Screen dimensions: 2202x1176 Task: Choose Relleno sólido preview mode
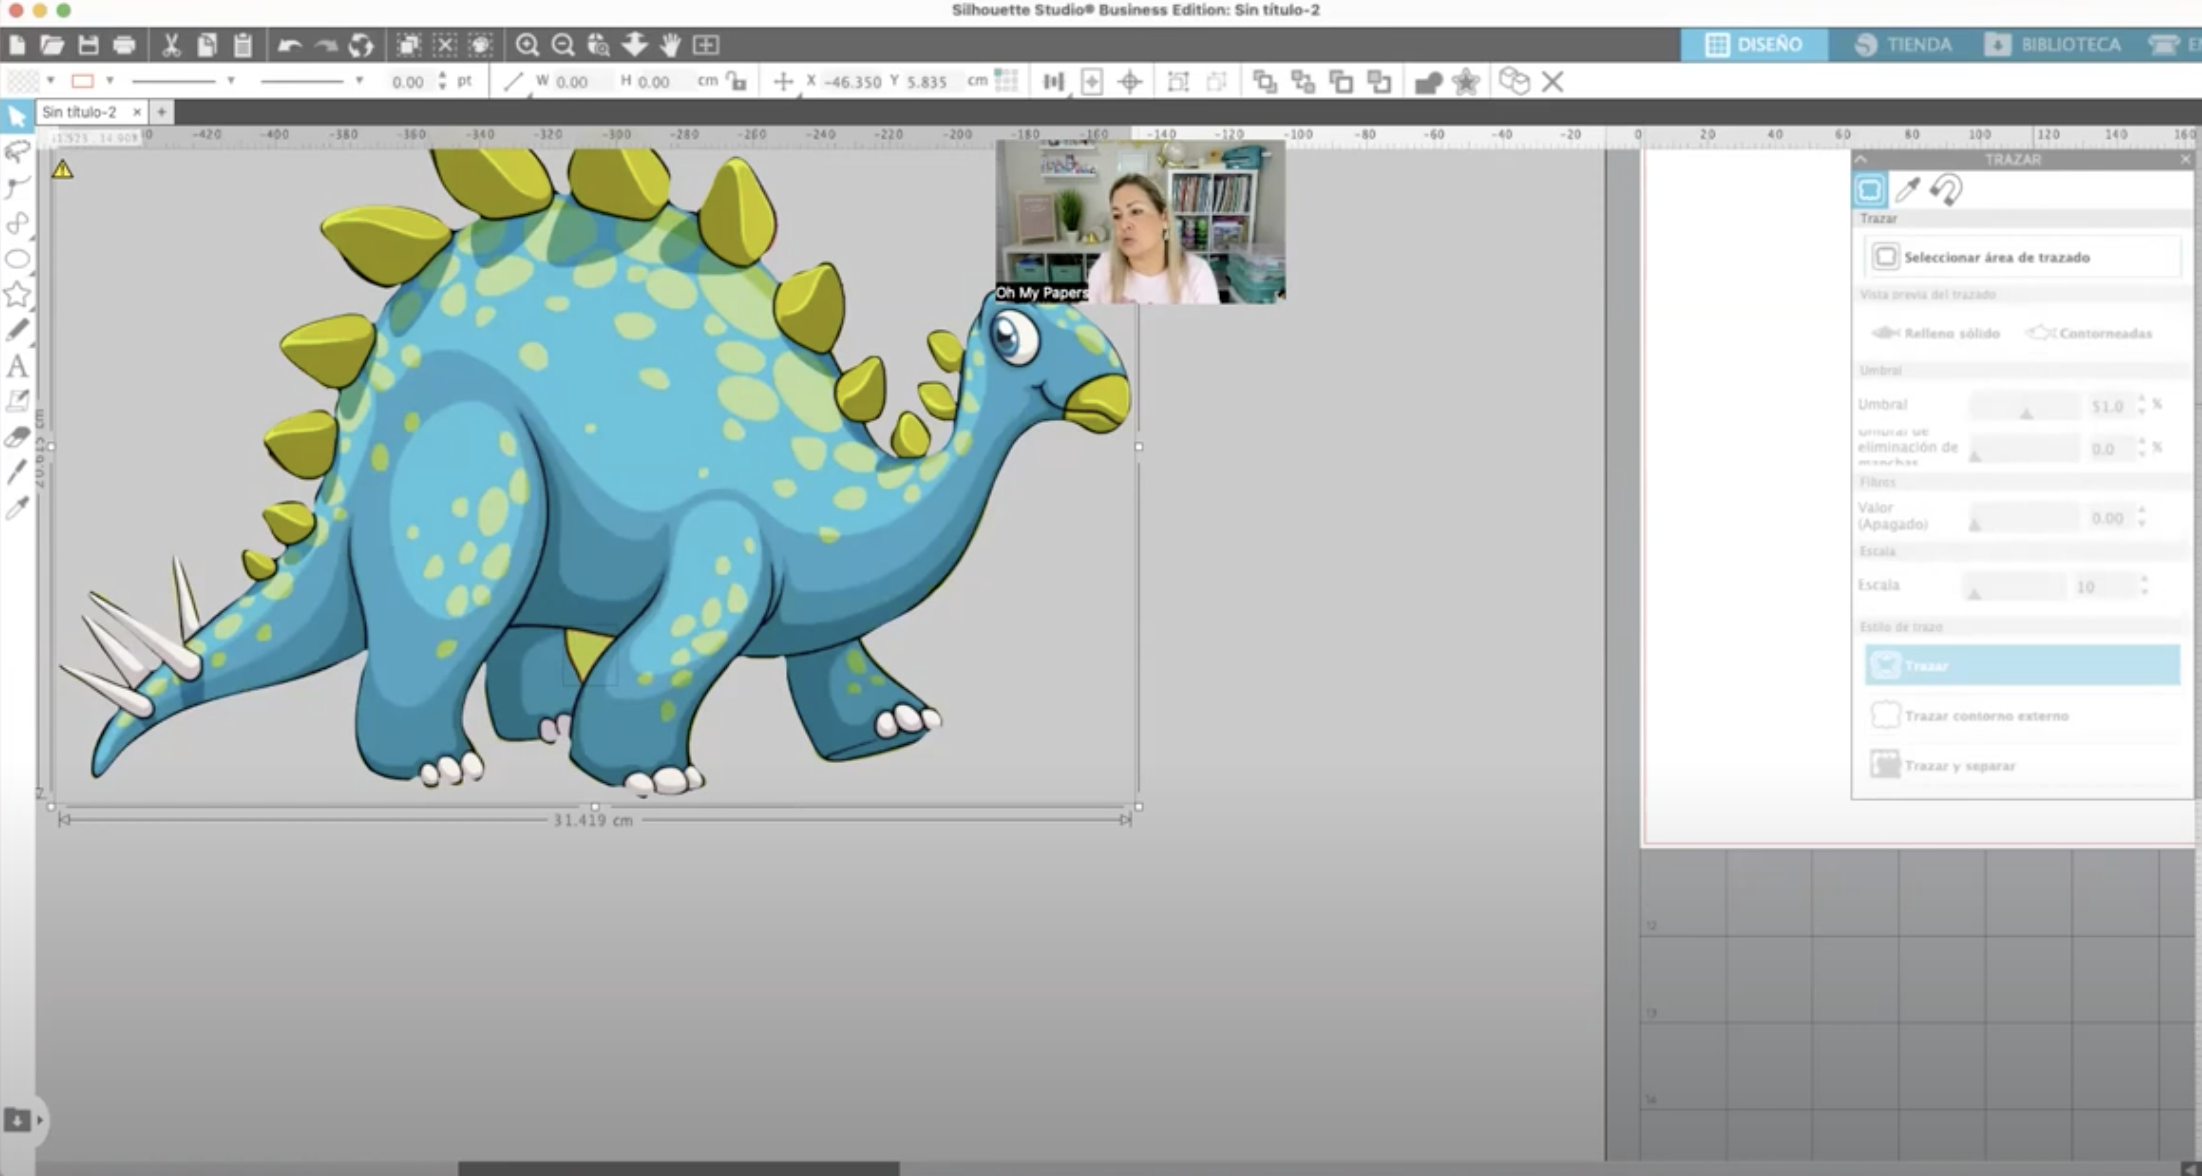point(1936,333)
